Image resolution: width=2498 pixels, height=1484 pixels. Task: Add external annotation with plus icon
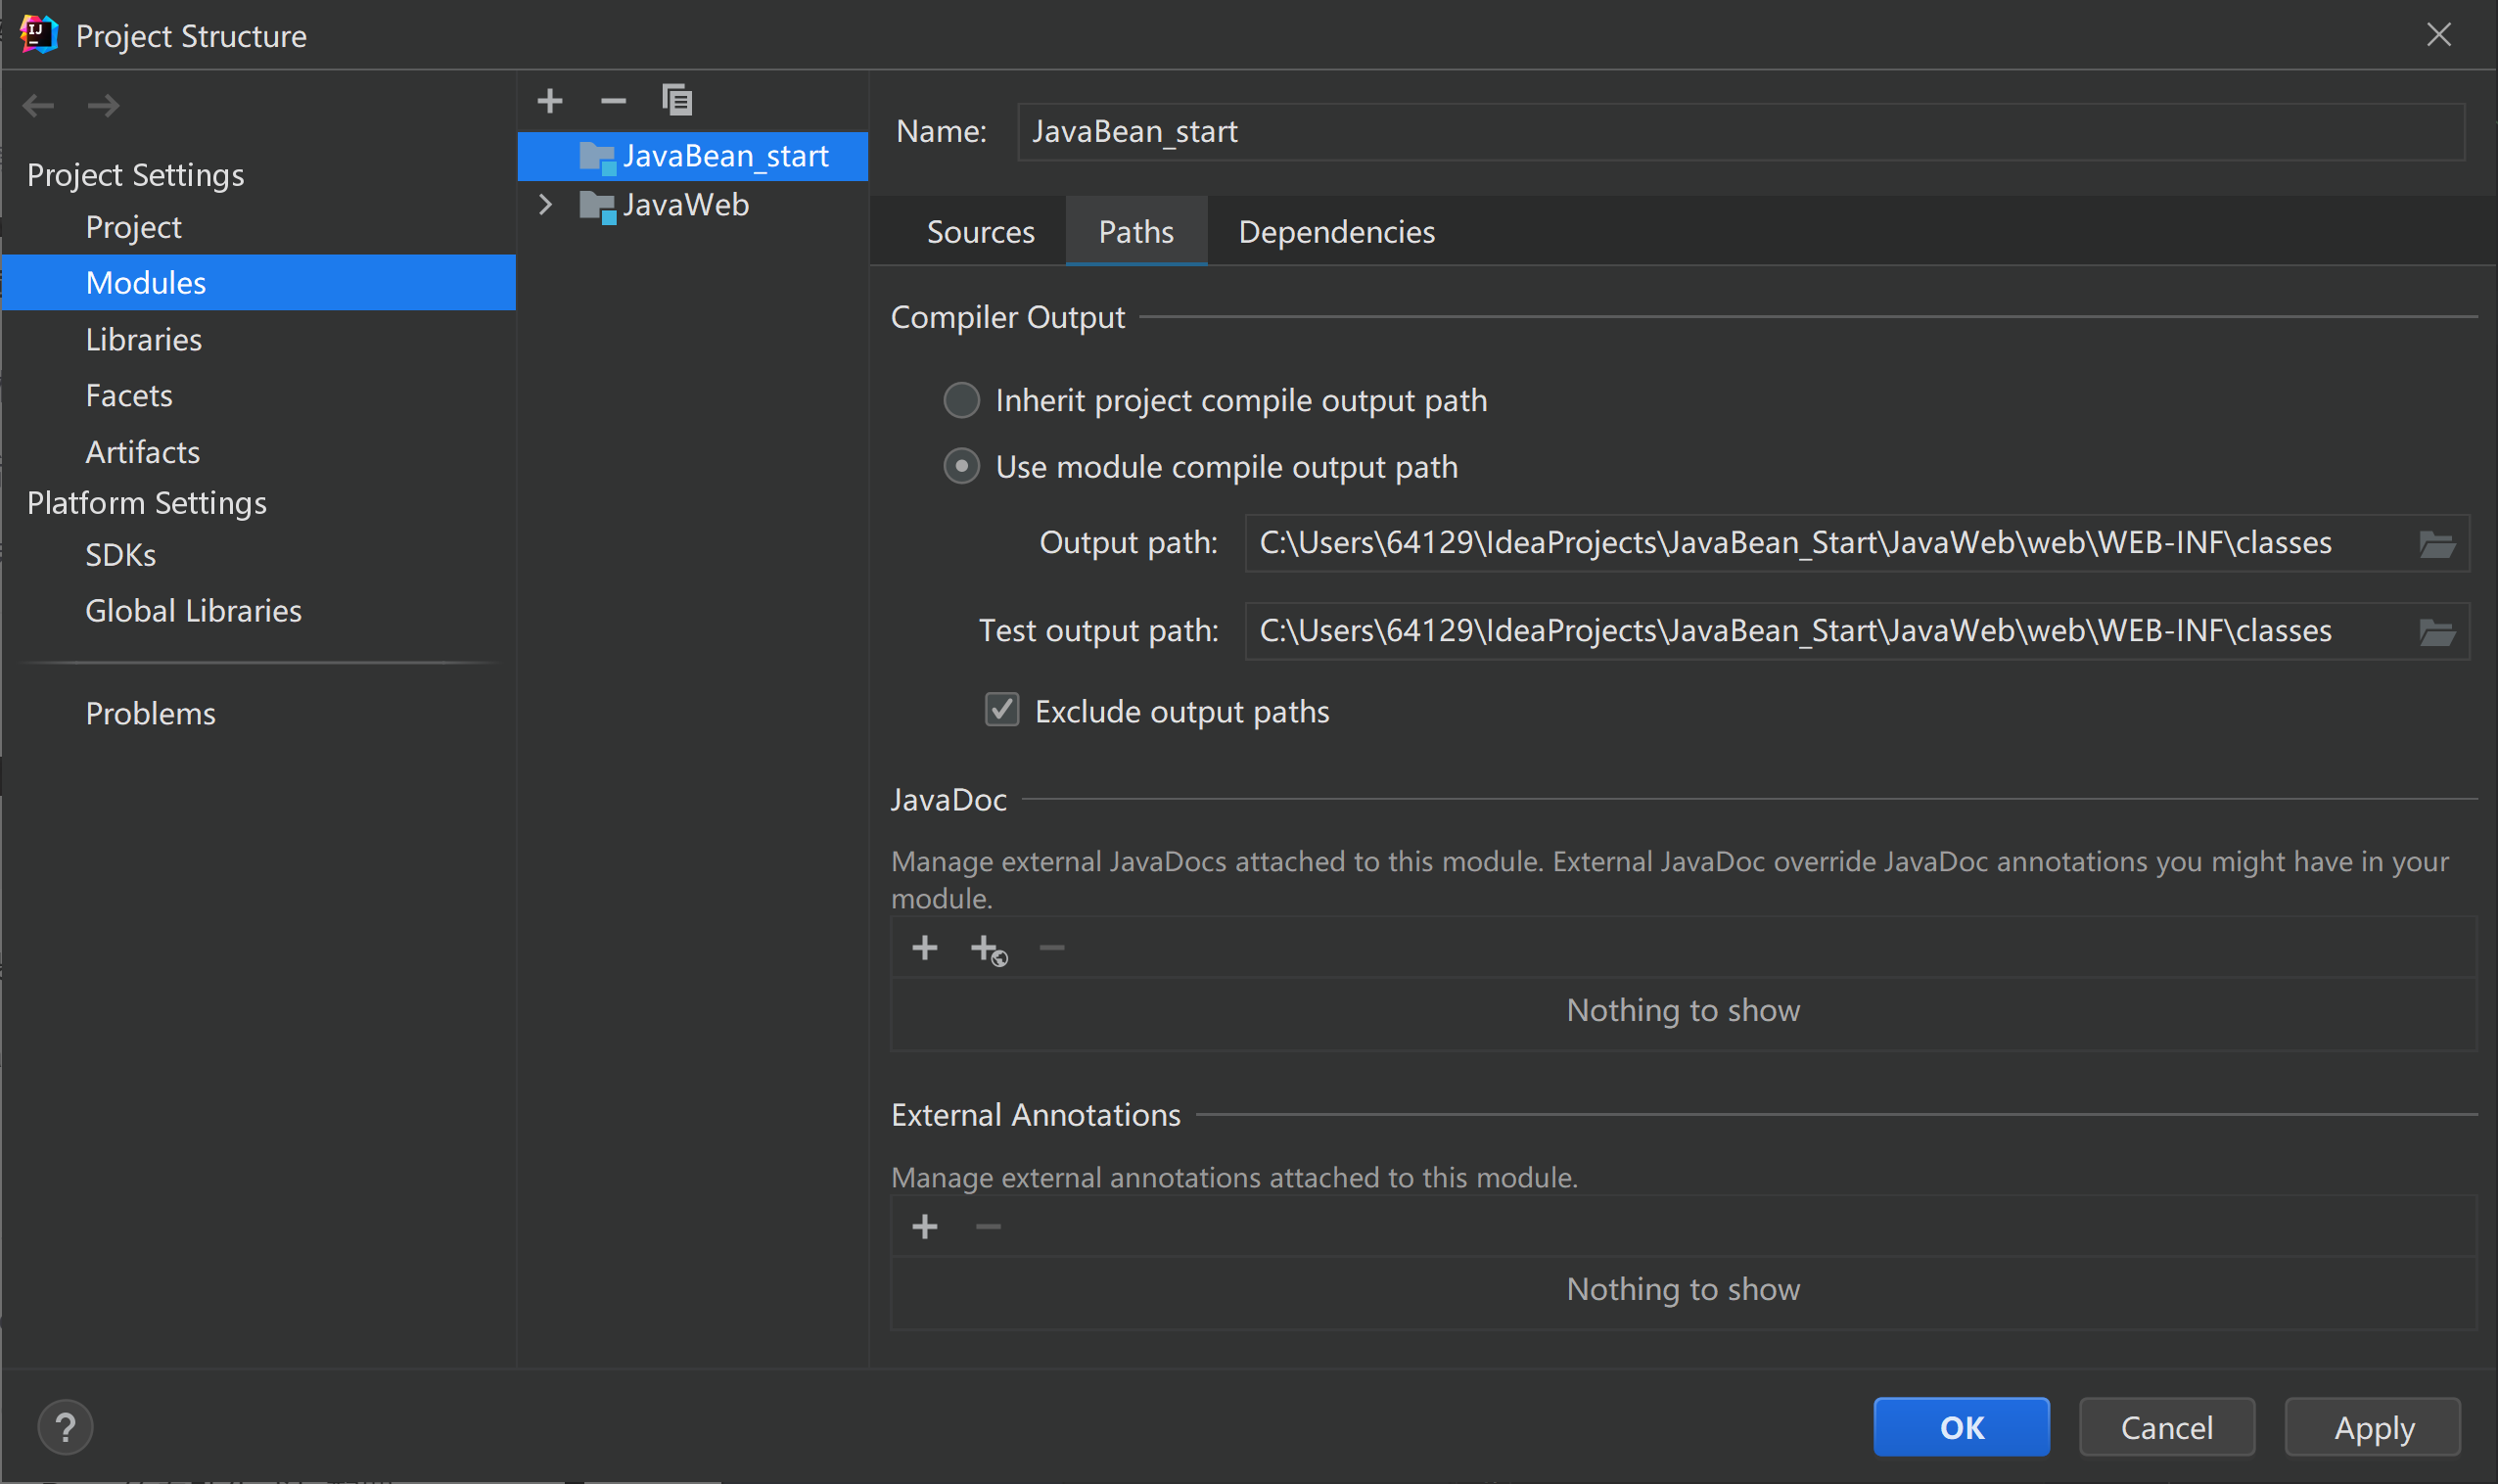(x=925, y=1226)
